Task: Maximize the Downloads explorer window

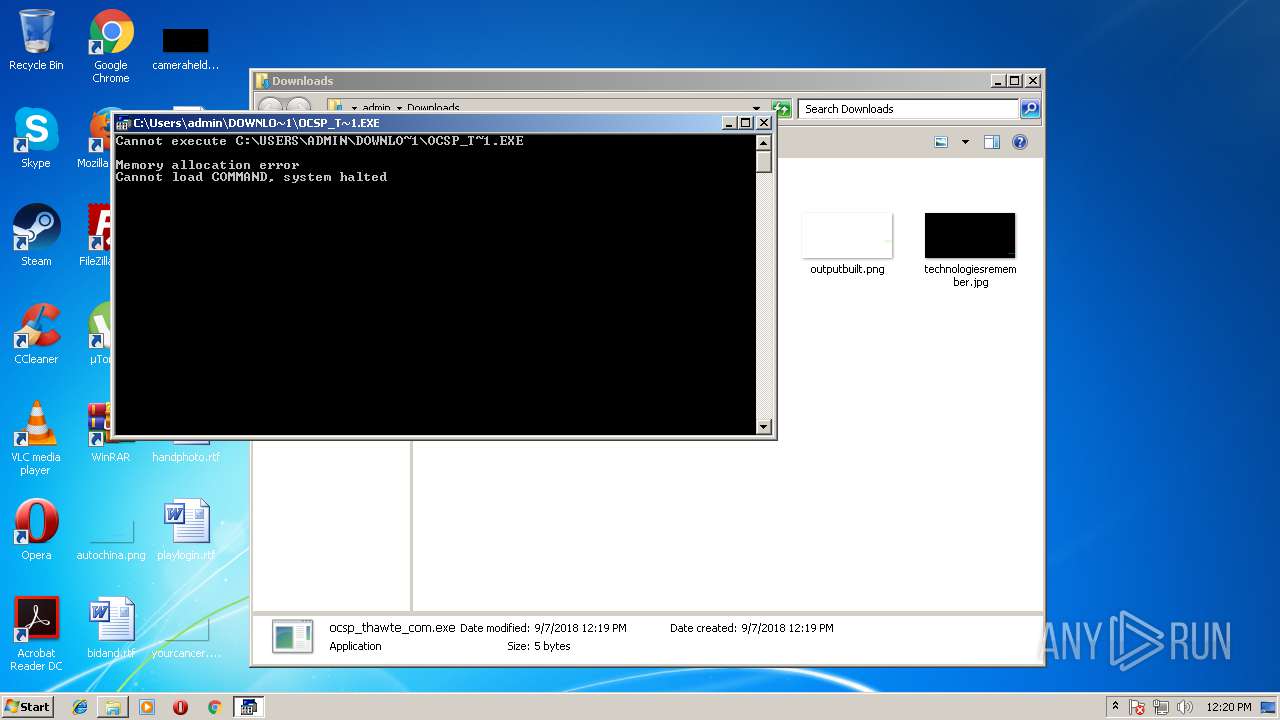Action: coord(1014,81)
